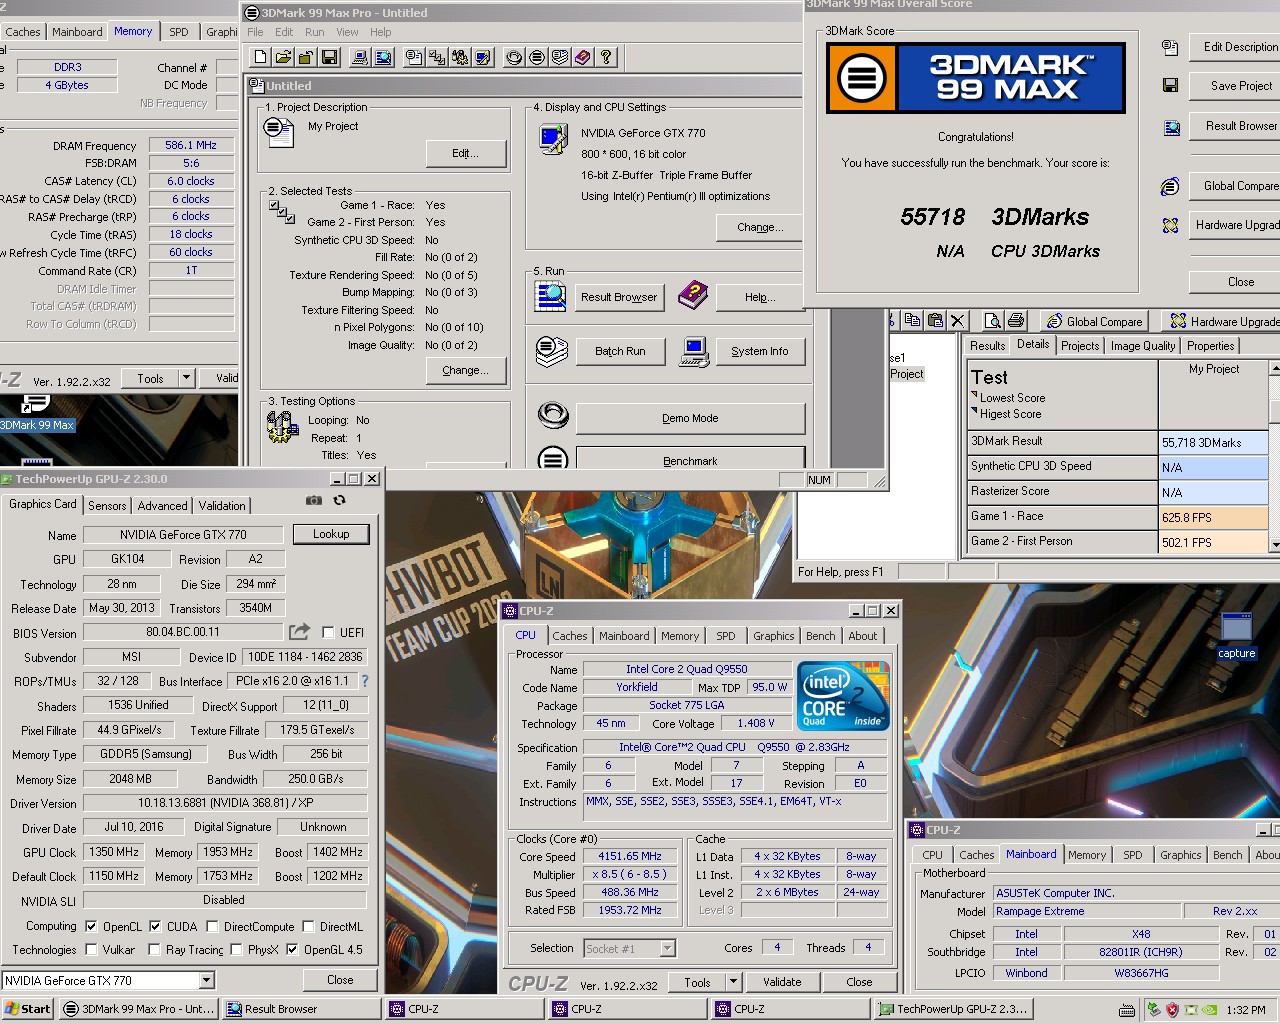Toggle the CUDA checkbox
The image size is (1280, 1024).
155,926
